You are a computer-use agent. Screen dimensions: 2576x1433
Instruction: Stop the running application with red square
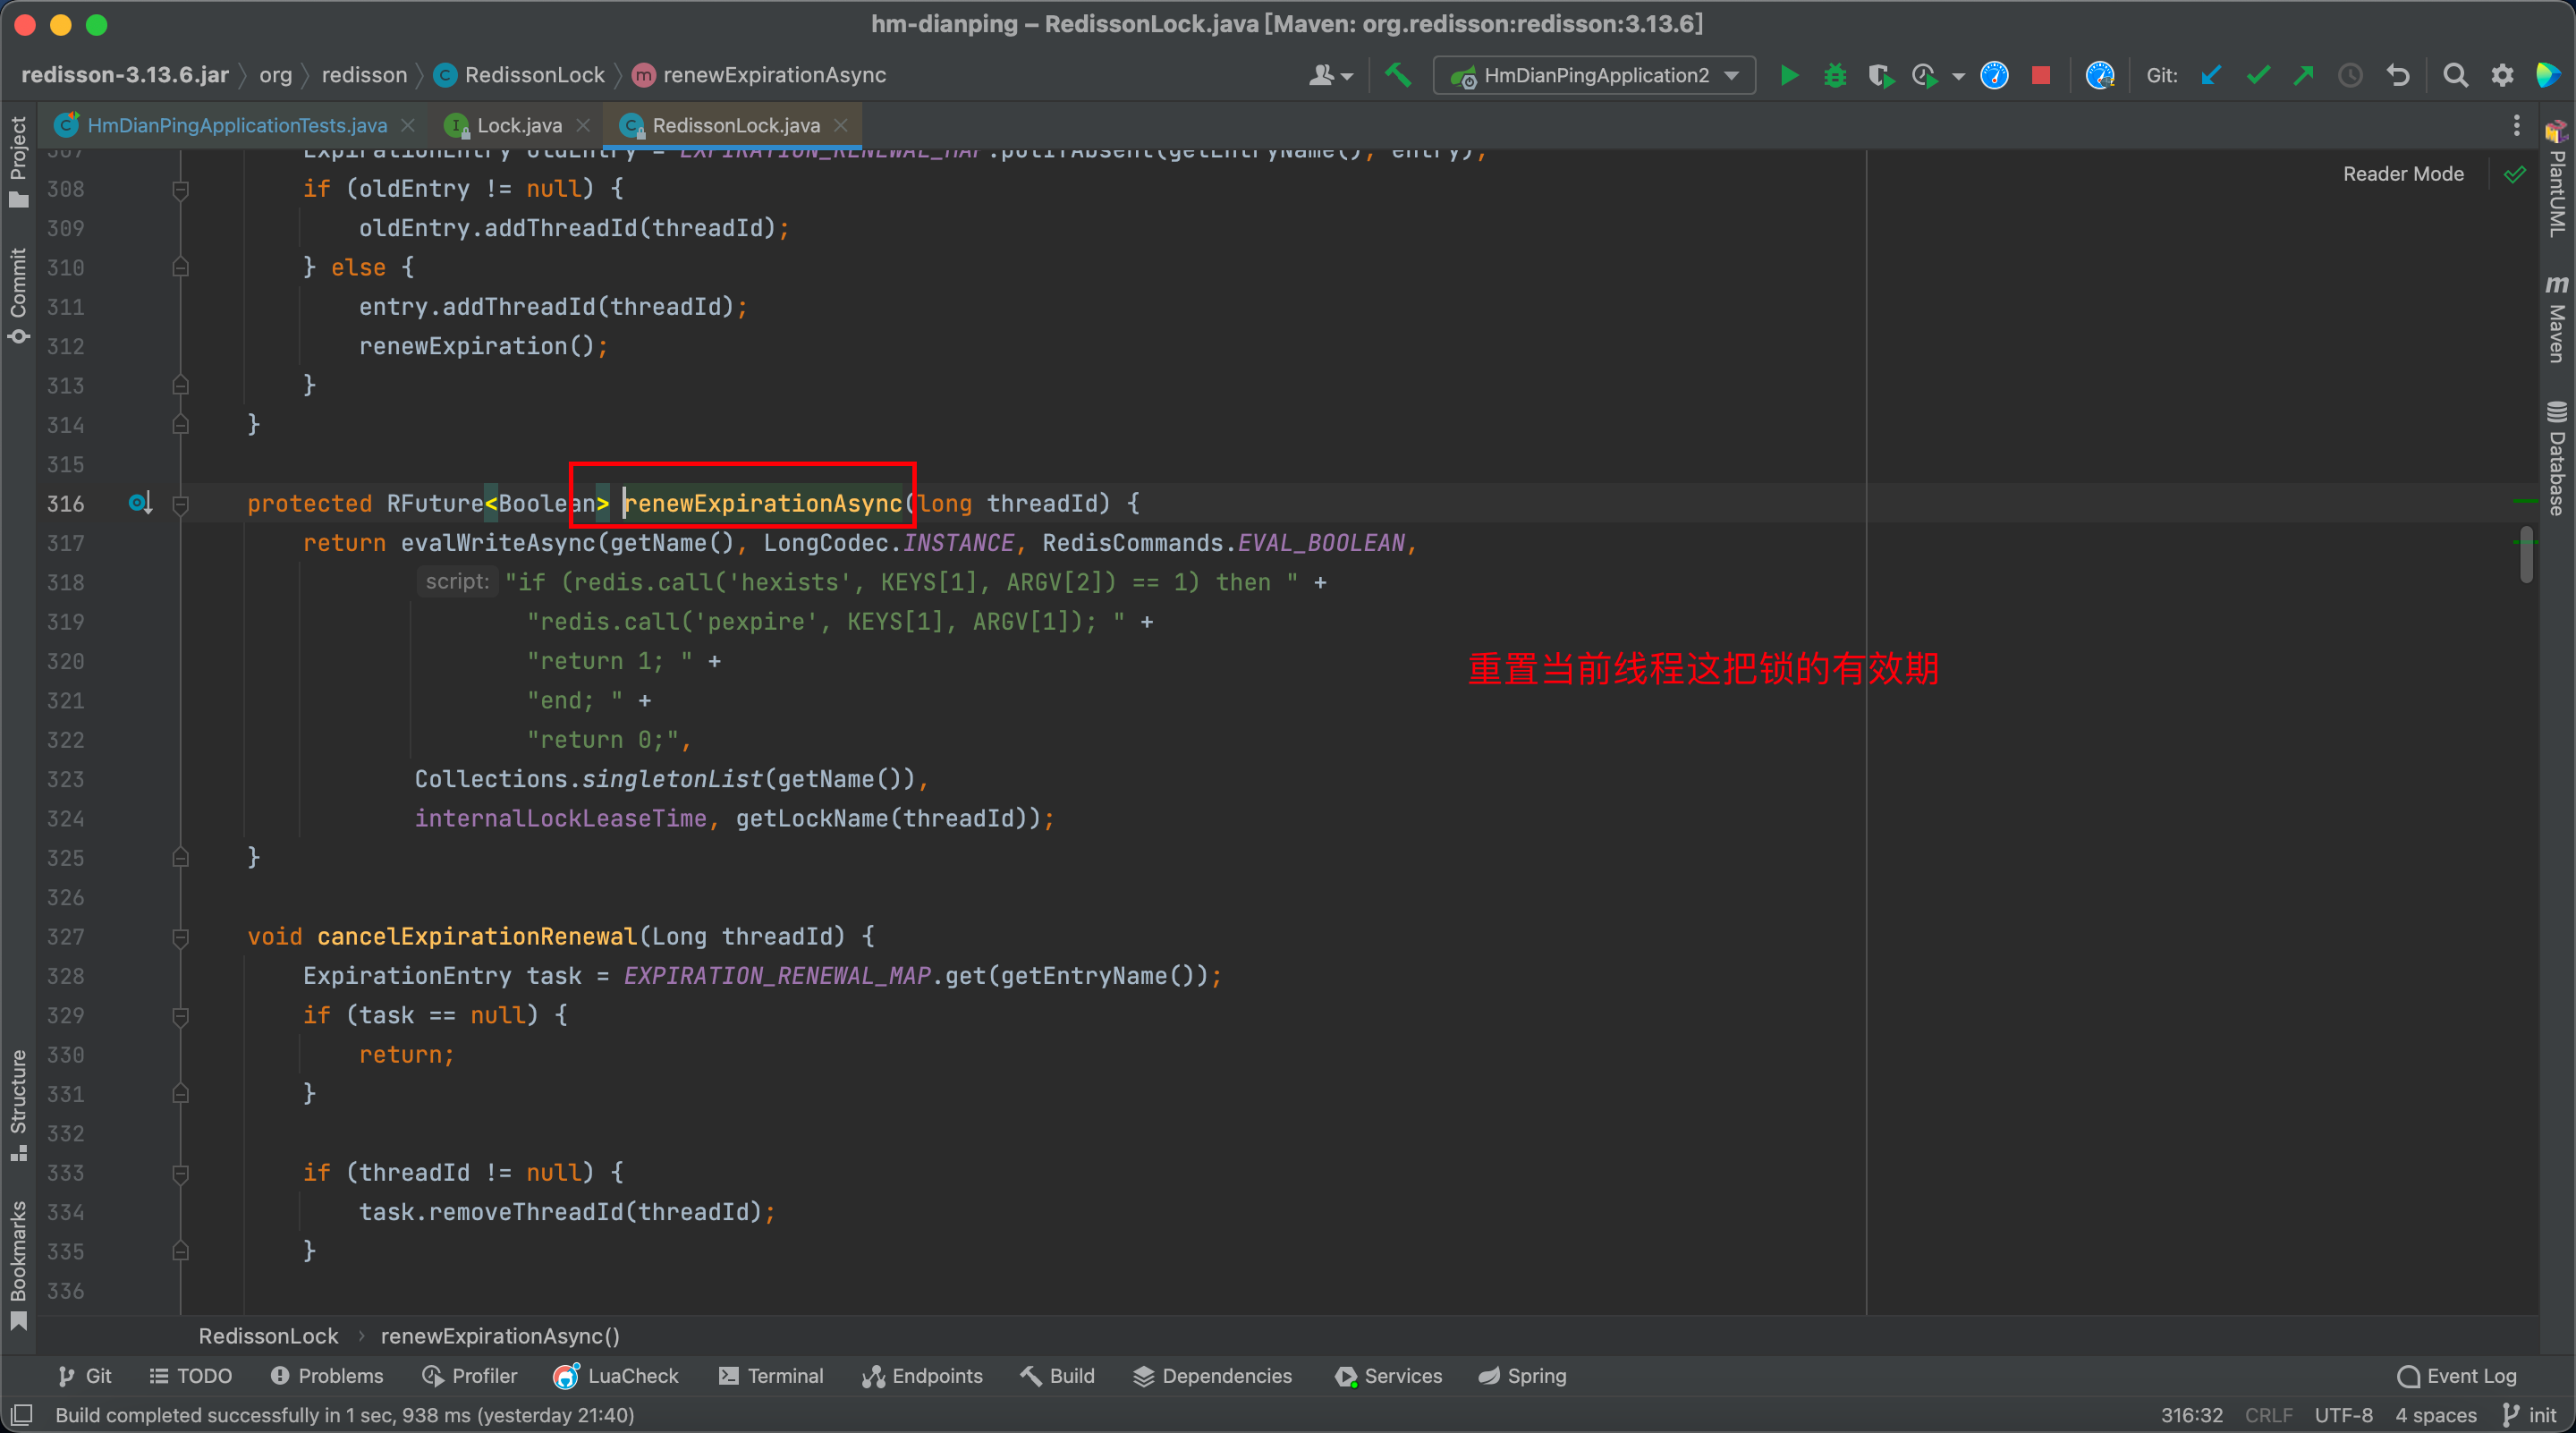pyautogui.click(x=2041, y=75)
